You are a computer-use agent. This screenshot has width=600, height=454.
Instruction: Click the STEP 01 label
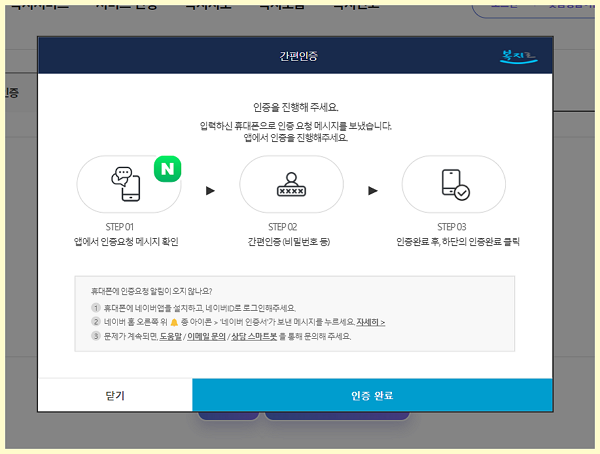point(119,227)
